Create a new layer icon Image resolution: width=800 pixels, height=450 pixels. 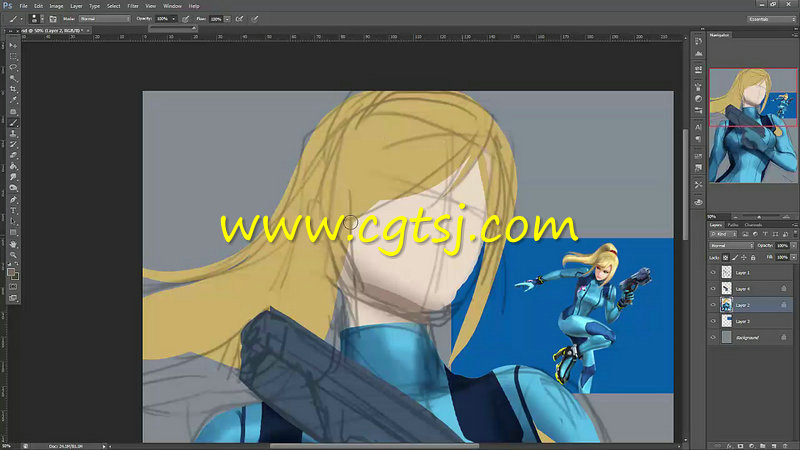[x=774, y=446]
